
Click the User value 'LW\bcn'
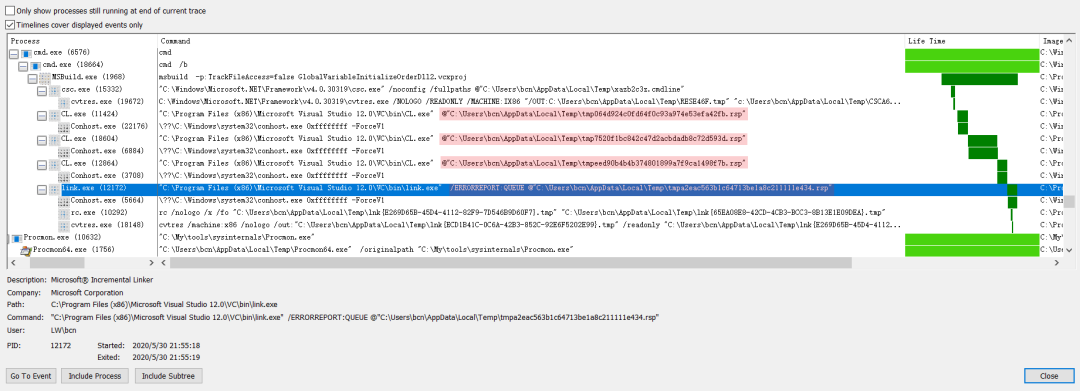point(63,330)
